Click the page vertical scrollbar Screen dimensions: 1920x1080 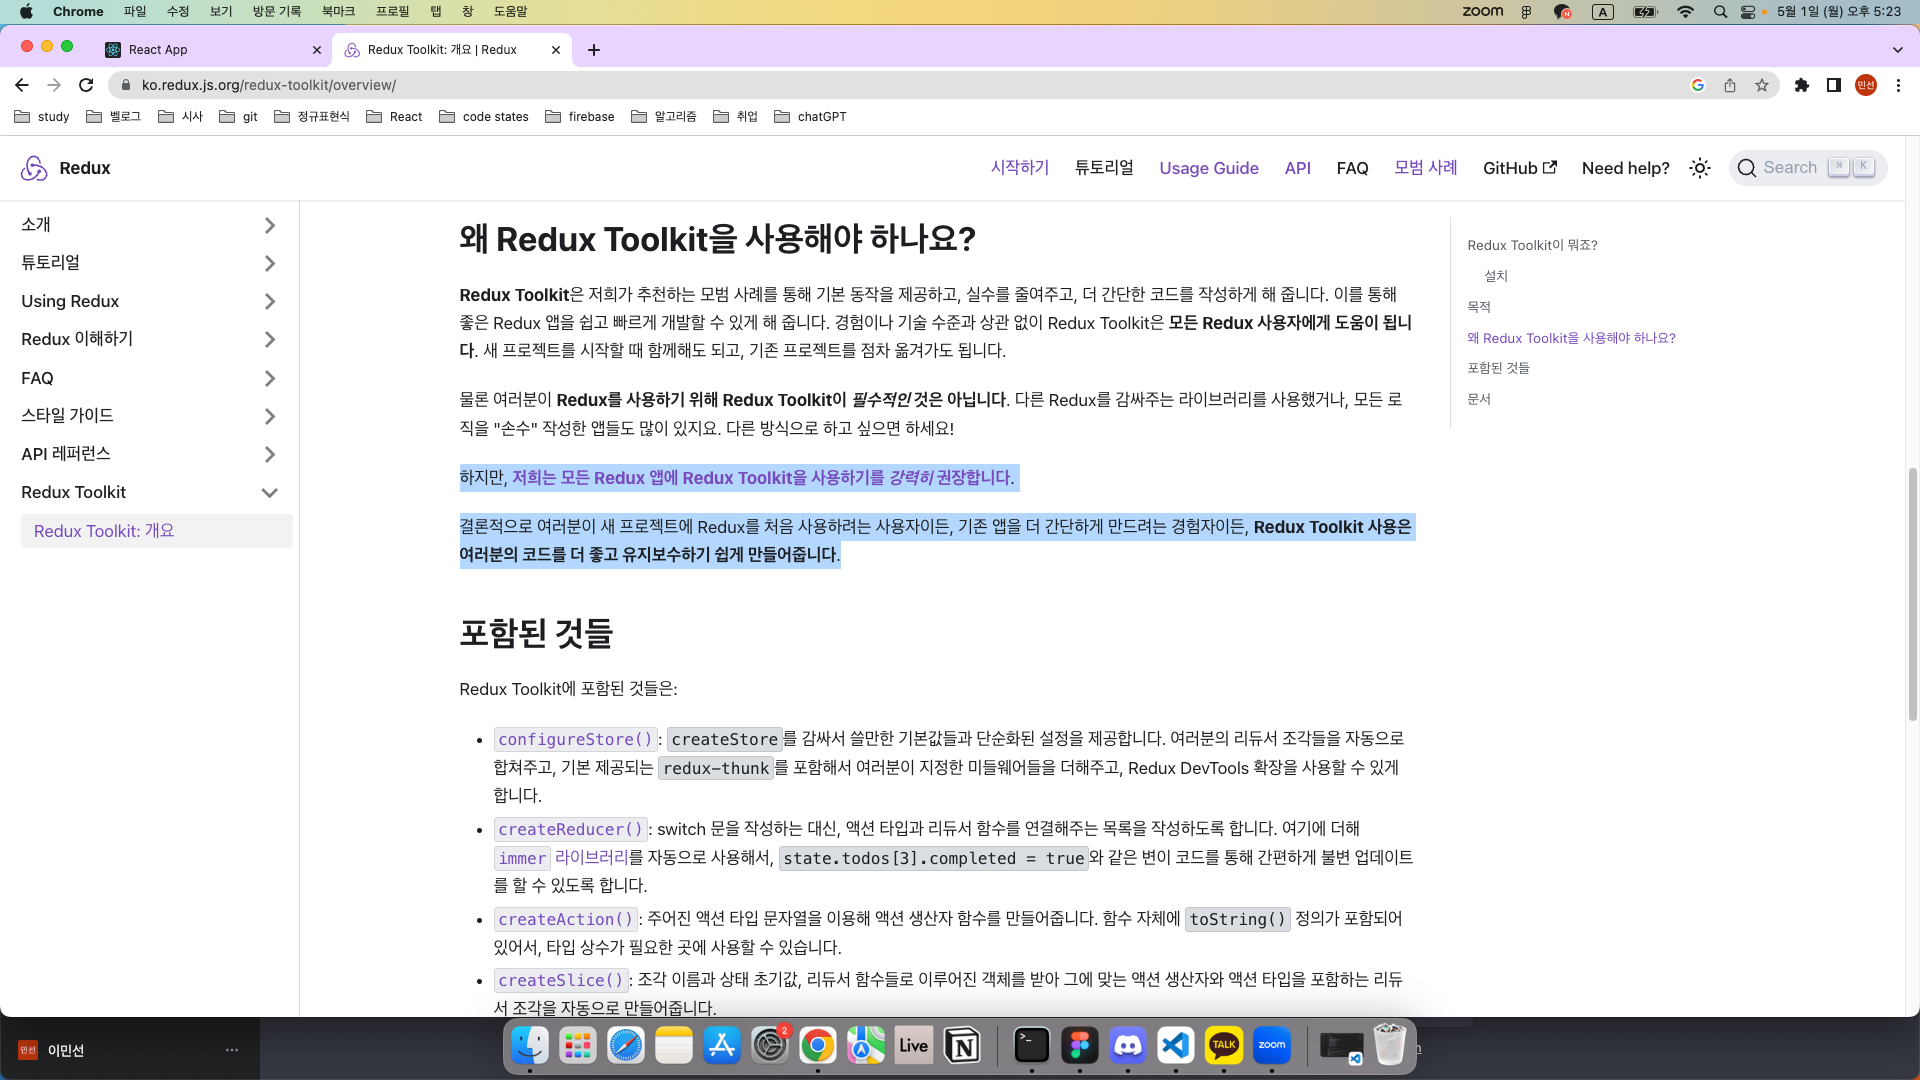(x=1912, y=593)
